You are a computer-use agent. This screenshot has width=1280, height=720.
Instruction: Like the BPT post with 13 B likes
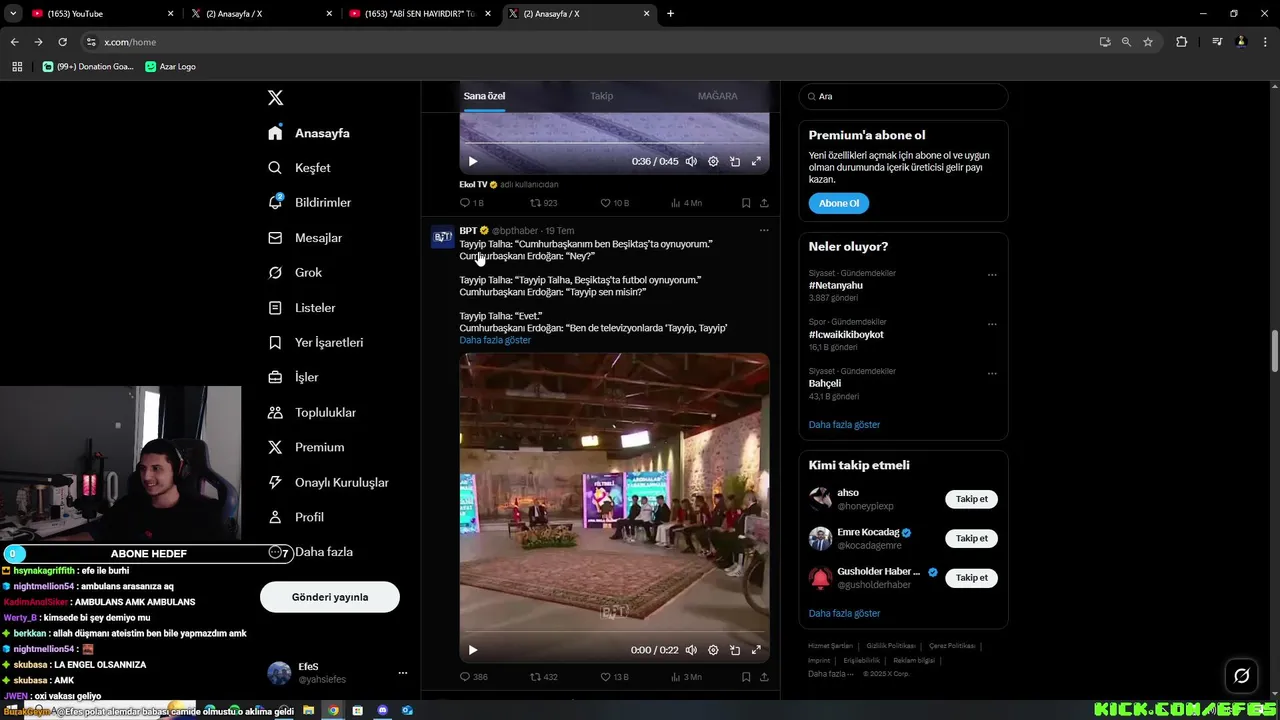[x=614, y=677]
